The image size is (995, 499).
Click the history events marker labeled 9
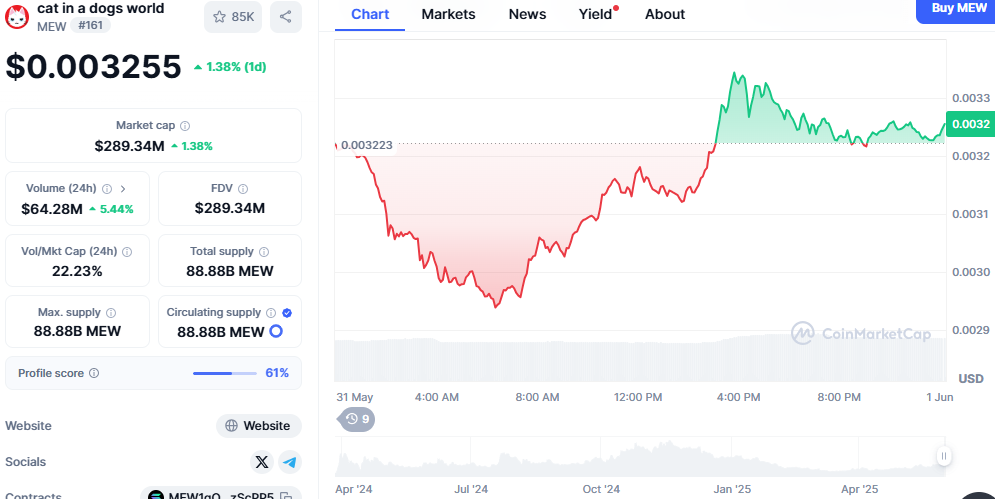coord(357,419)
